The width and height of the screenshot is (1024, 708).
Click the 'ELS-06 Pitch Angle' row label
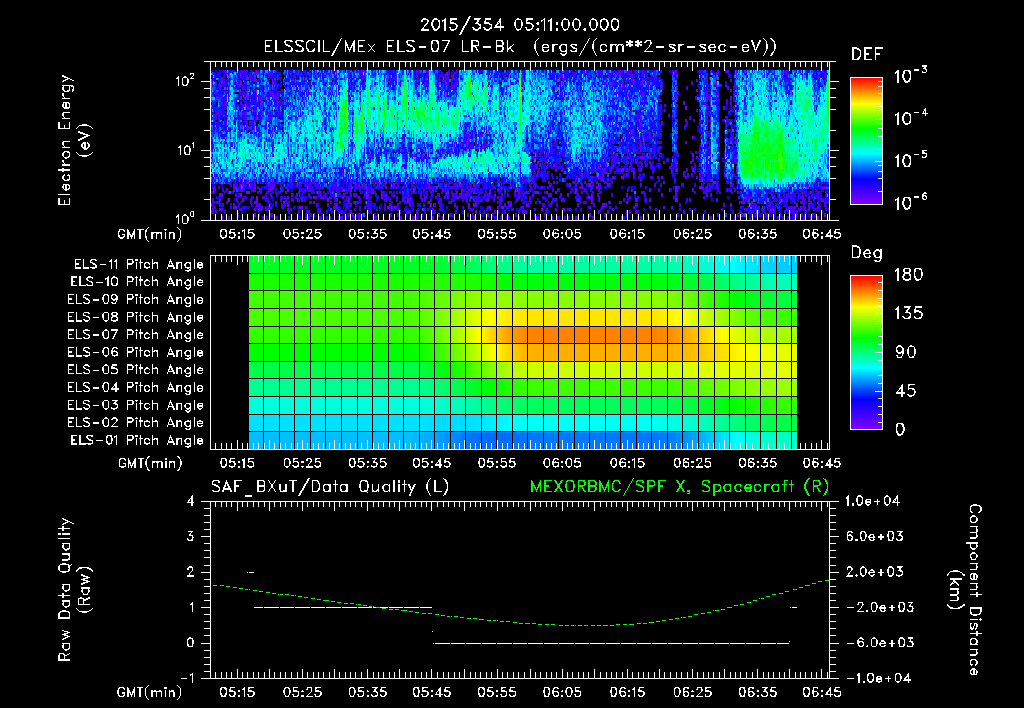[x=136, y=352]
